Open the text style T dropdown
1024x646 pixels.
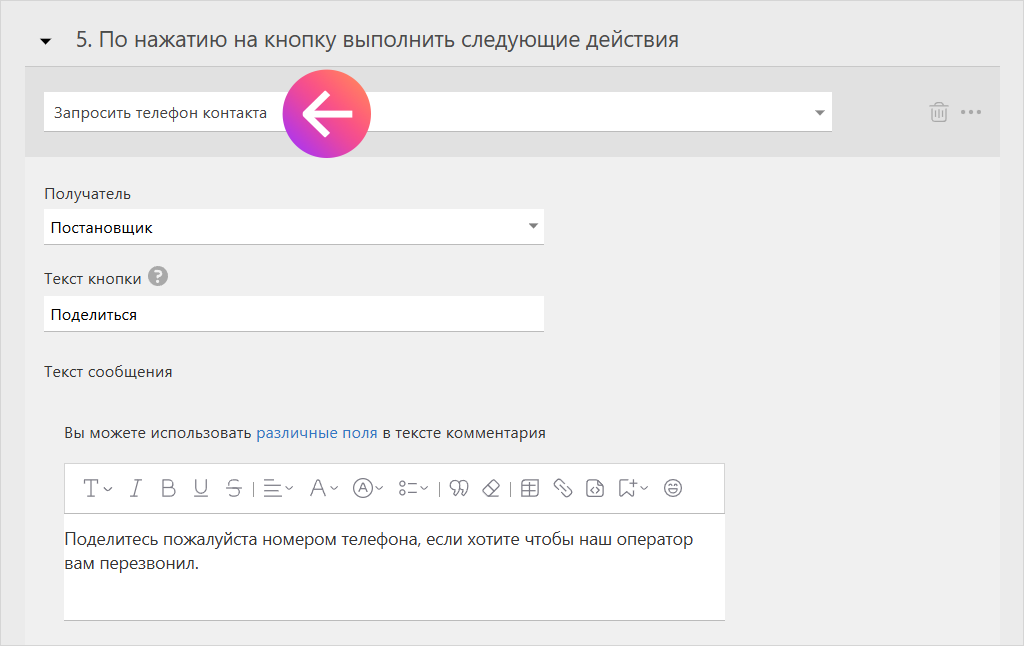pyautogui.click(x=97, y=488)
